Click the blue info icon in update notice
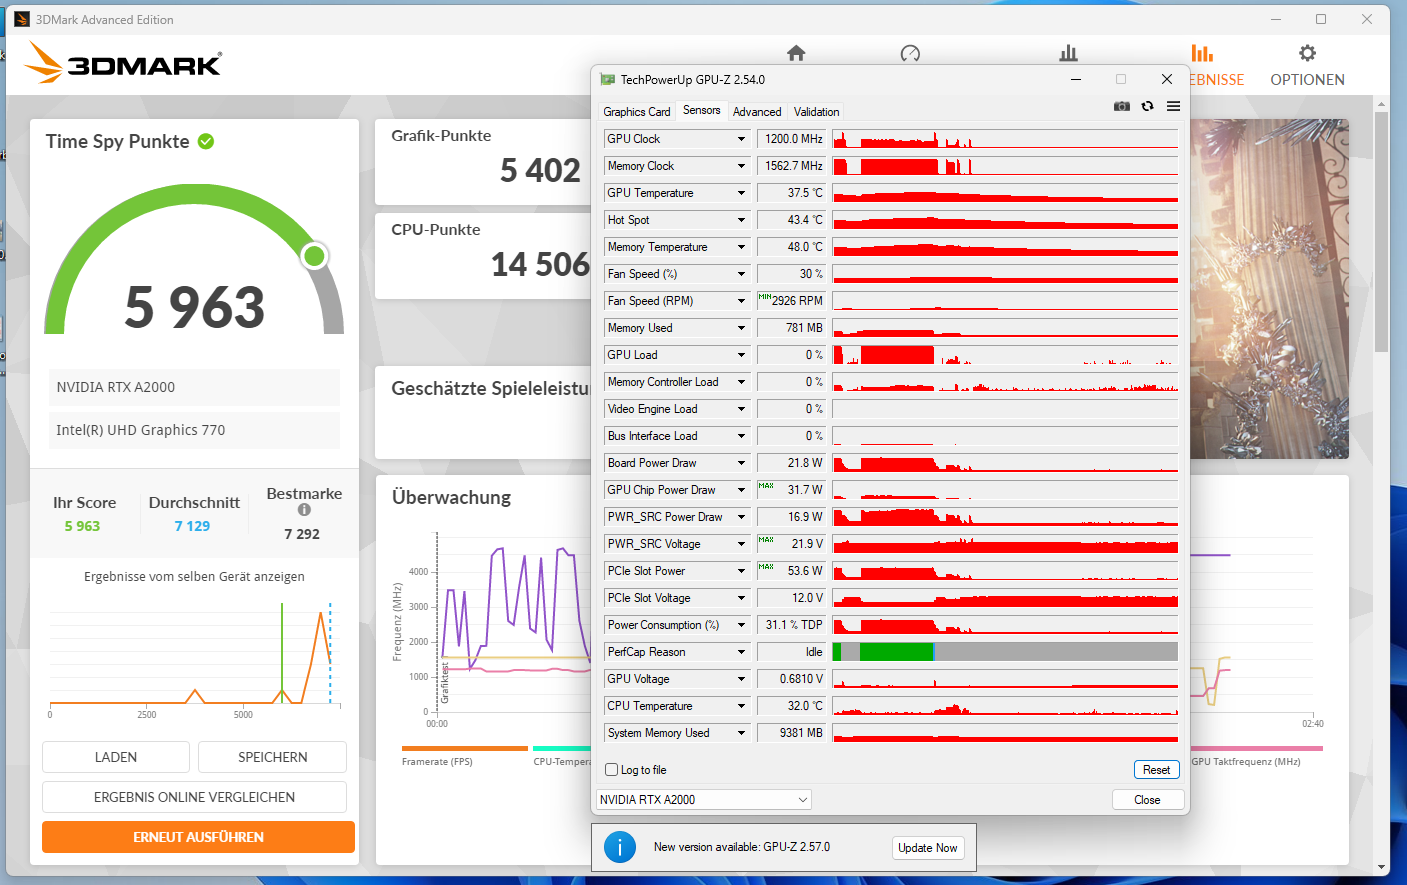1407x885 pixels. click(620, 847)
